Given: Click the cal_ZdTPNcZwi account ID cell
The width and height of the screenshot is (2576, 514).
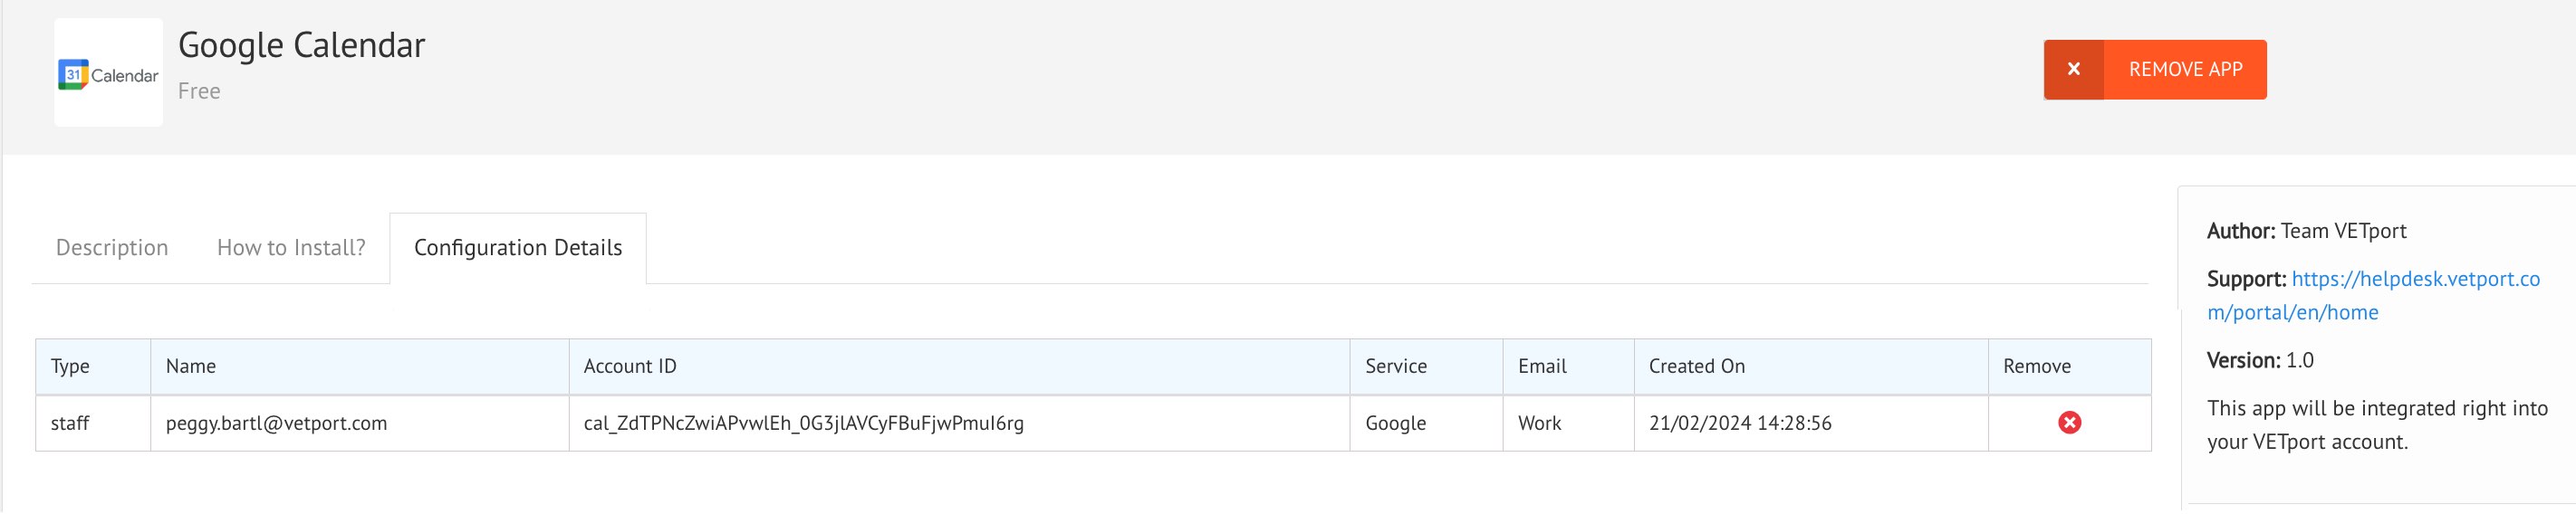Looking at the screenshot, I should coord(959,423).
